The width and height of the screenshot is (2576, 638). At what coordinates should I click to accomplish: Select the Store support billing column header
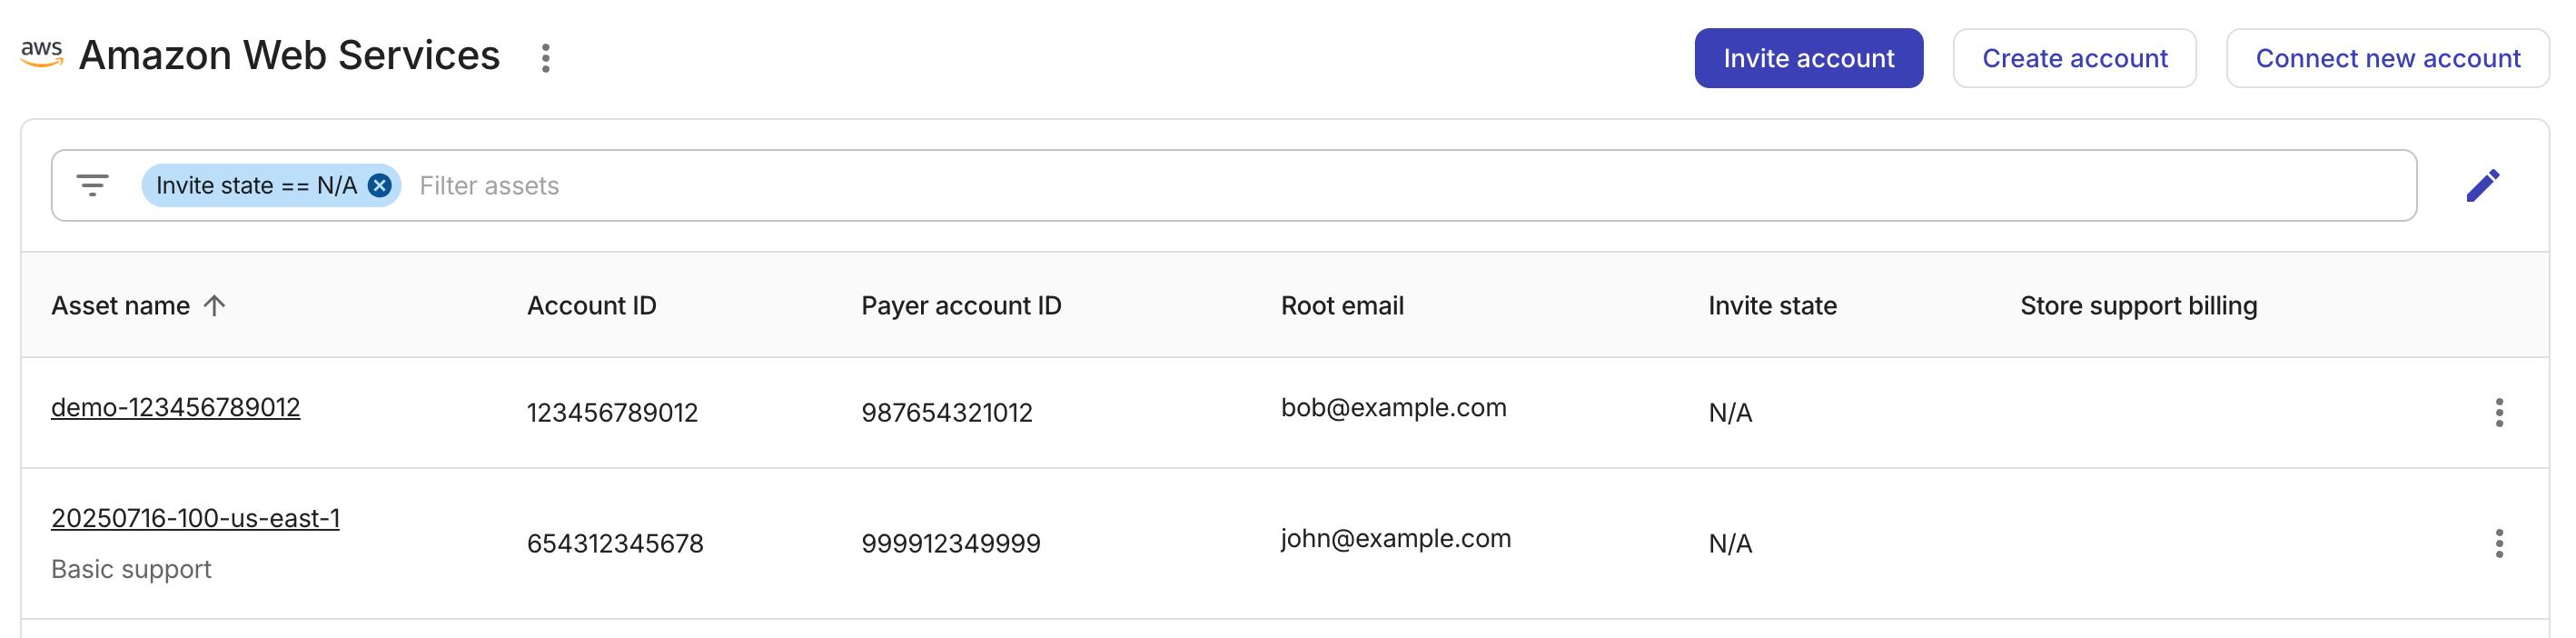click(x=2139, y=305)
